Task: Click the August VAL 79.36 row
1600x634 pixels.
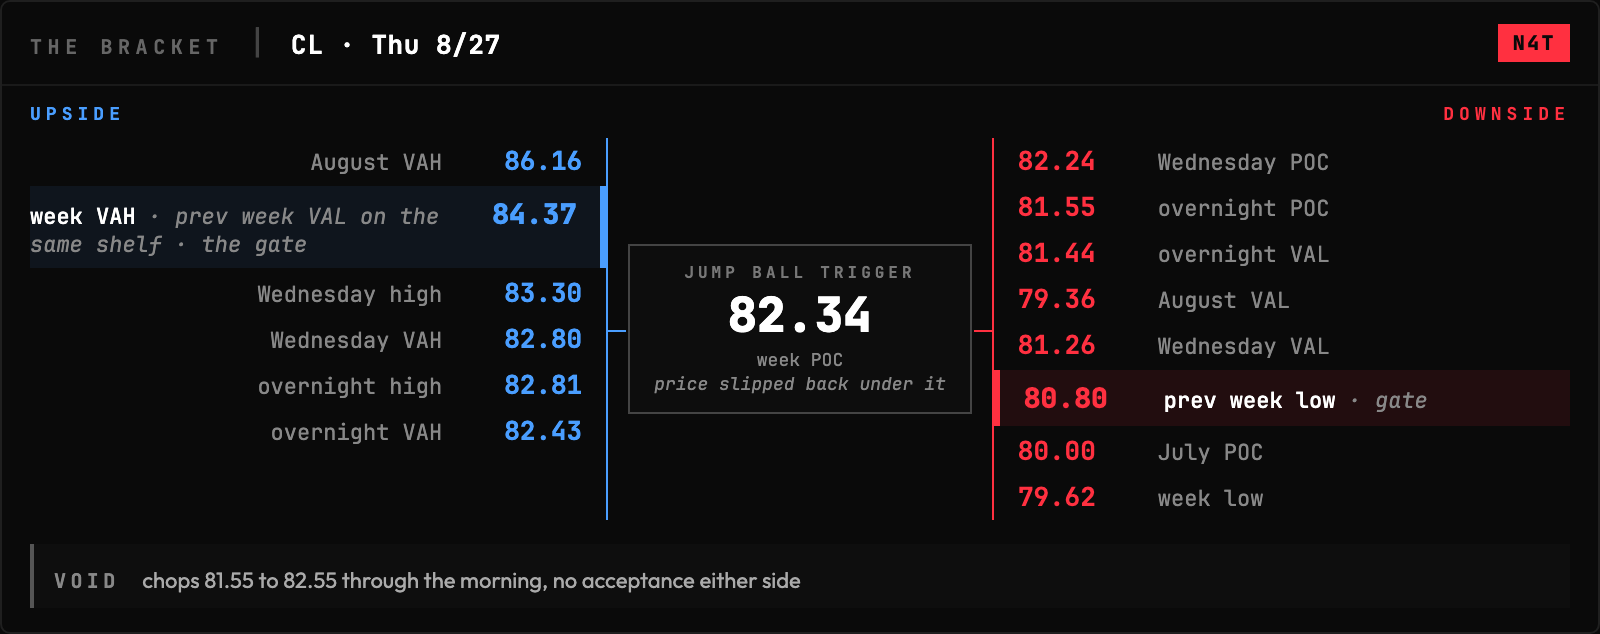Action: pos(1284,300)
